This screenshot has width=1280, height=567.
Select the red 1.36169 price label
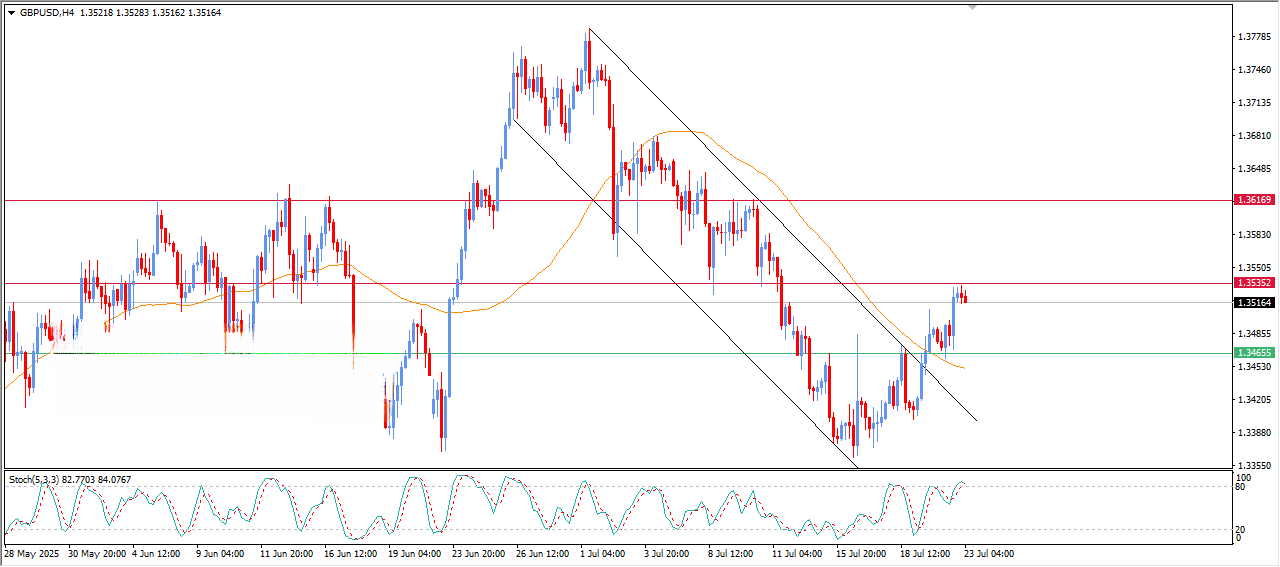[1254, 200]
